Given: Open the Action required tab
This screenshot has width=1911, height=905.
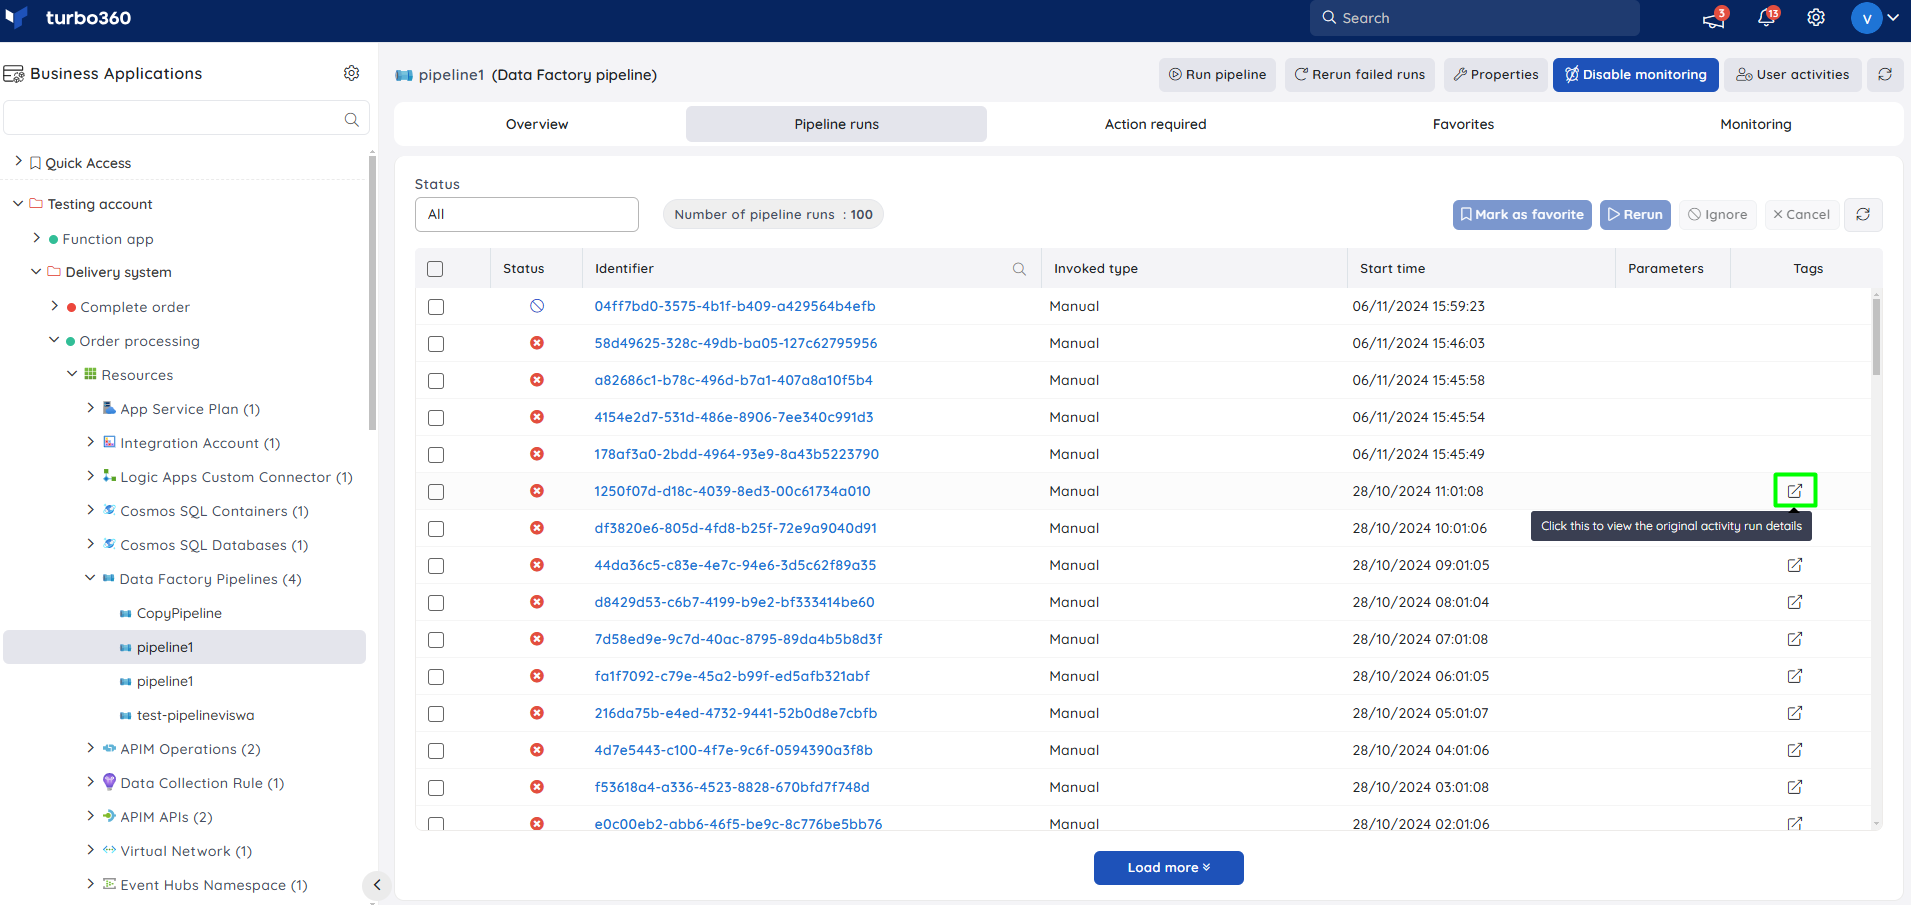Looking at the screenshot, I should [x=1155, y=124].
